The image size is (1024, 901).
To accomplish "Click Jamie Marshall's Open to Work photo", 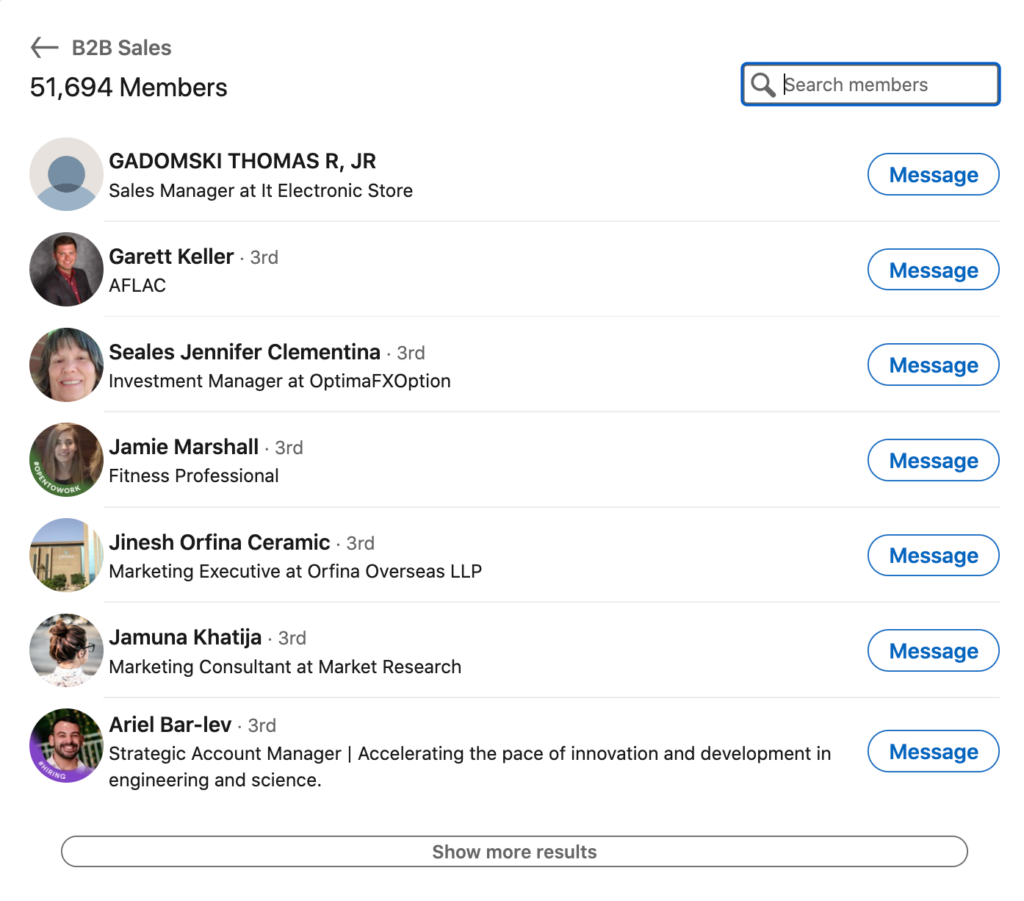I will (x=67, y=460).
